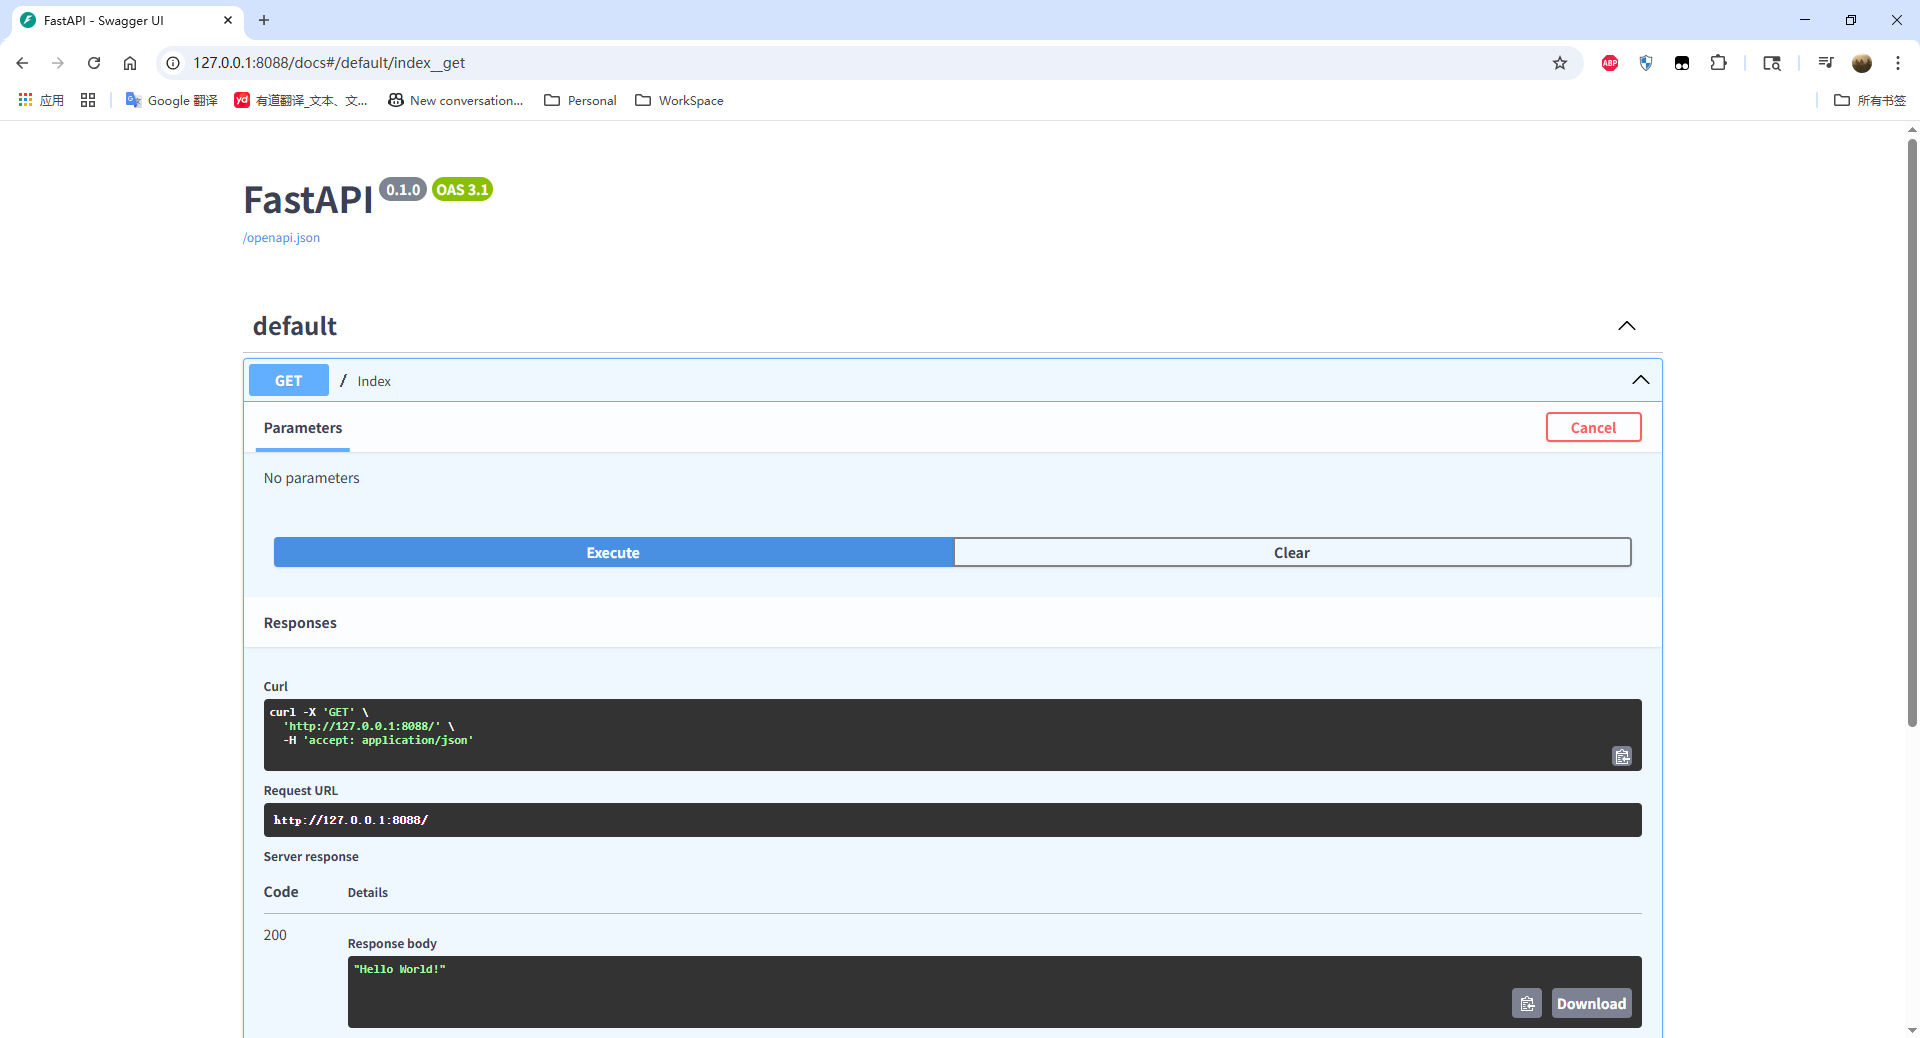Screen dimensions: 1920x1038
Task: Open the Personal bookmarks folder
Action: [580, 100]
